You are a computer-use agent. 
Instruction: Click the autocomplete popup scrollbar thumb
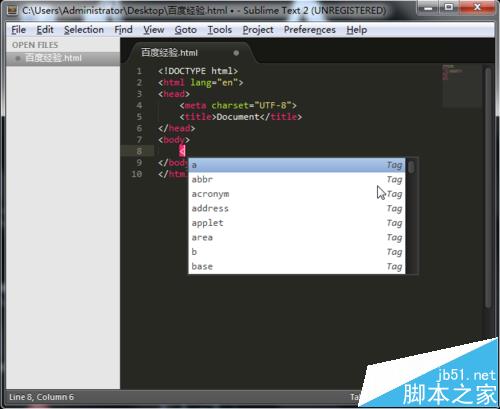(x=412, y=167)
